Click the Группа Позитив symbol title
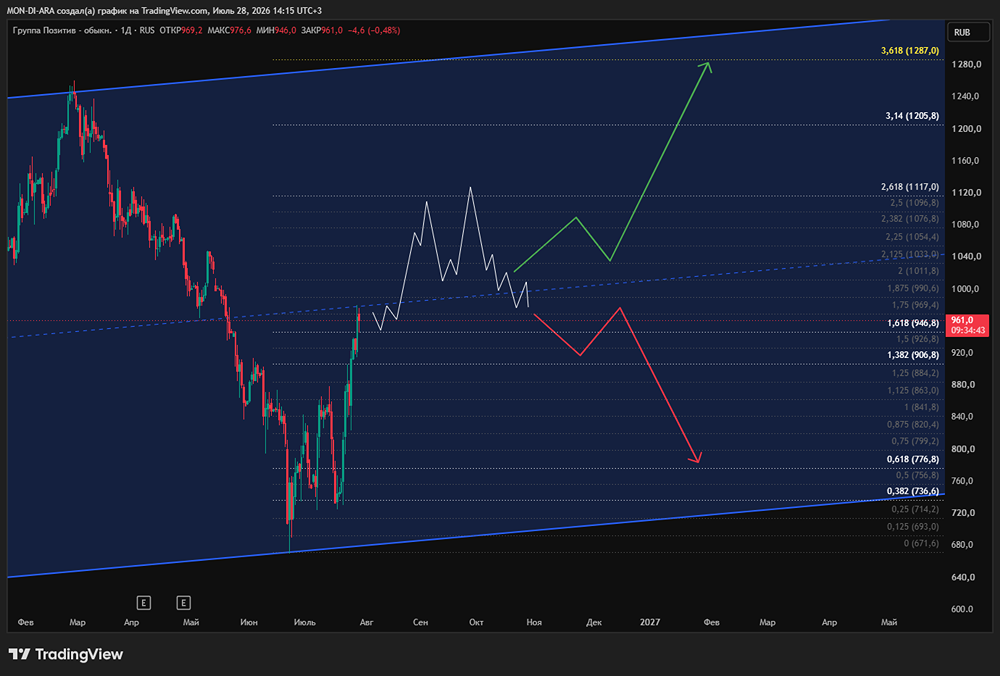 (62, 30)
